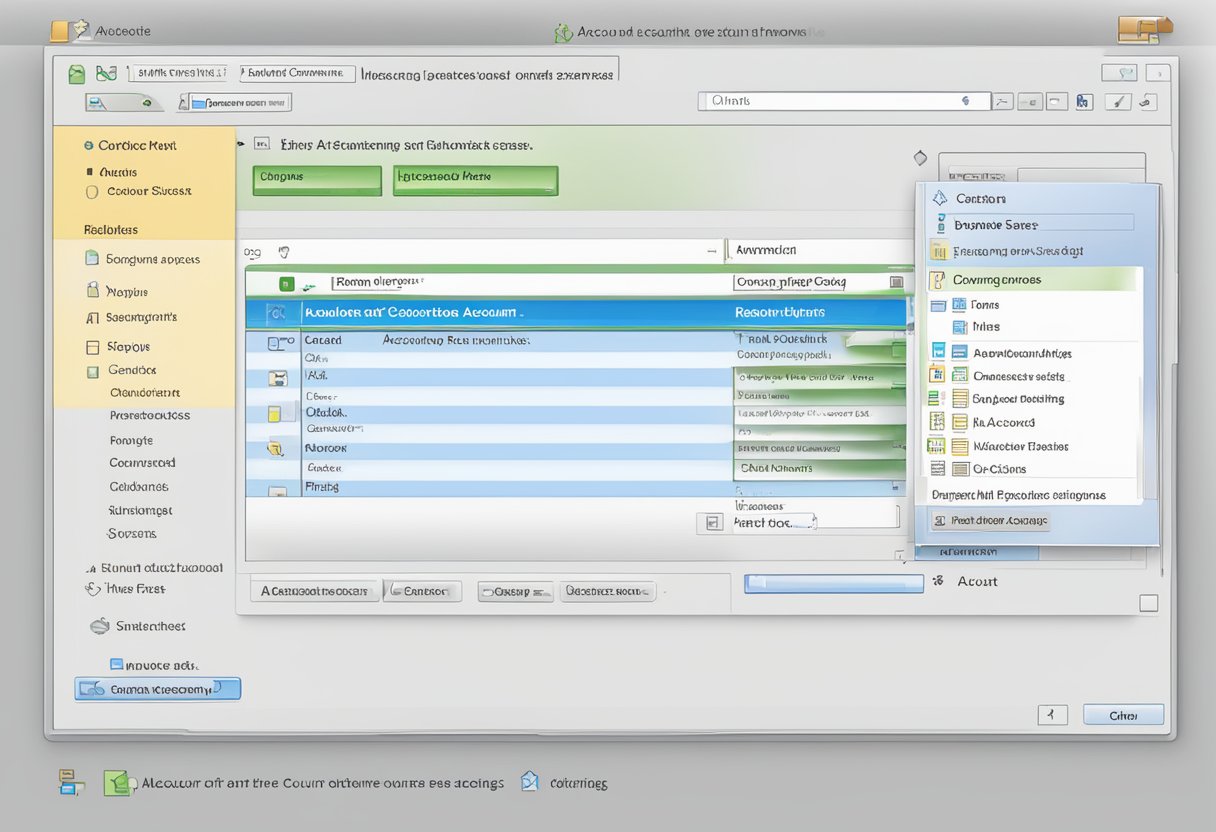Click the diamond icon beside Contiors popup entry
This screenshot has height=832, width=1216.
pos(939,198)
